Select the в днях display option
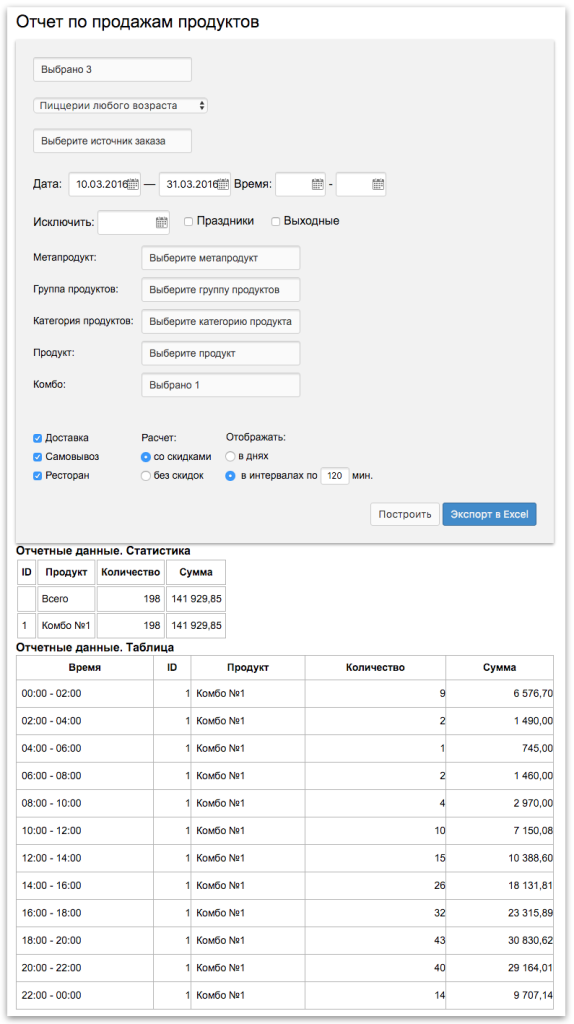 tap(230, 456)
